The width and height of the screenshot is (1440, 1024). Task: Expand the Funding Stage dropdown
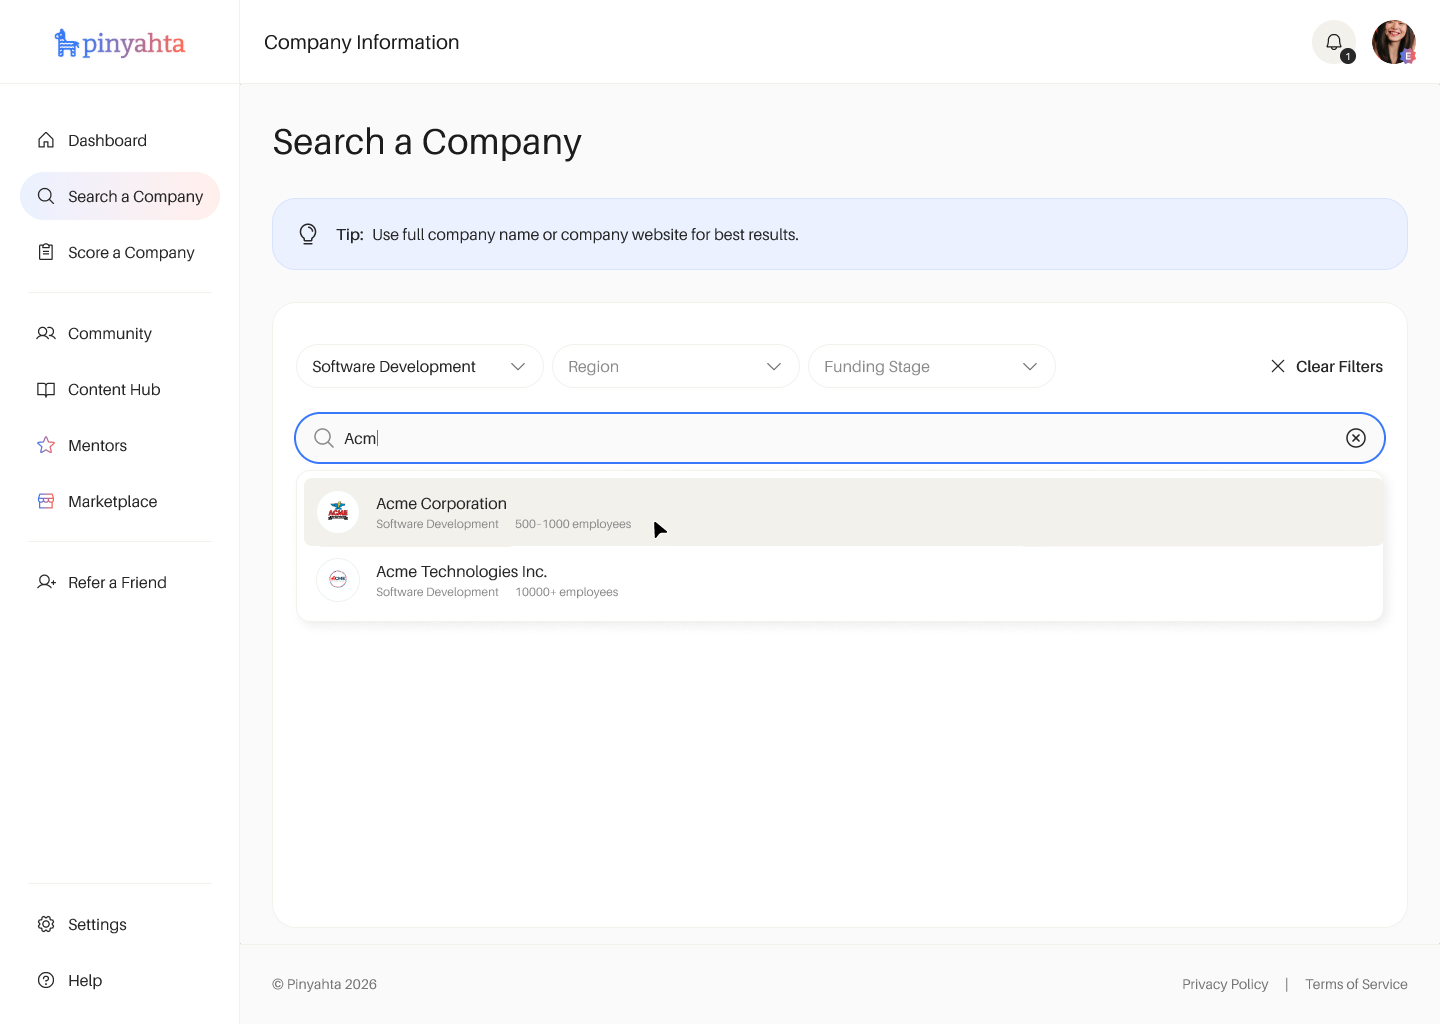pos(931,366)
